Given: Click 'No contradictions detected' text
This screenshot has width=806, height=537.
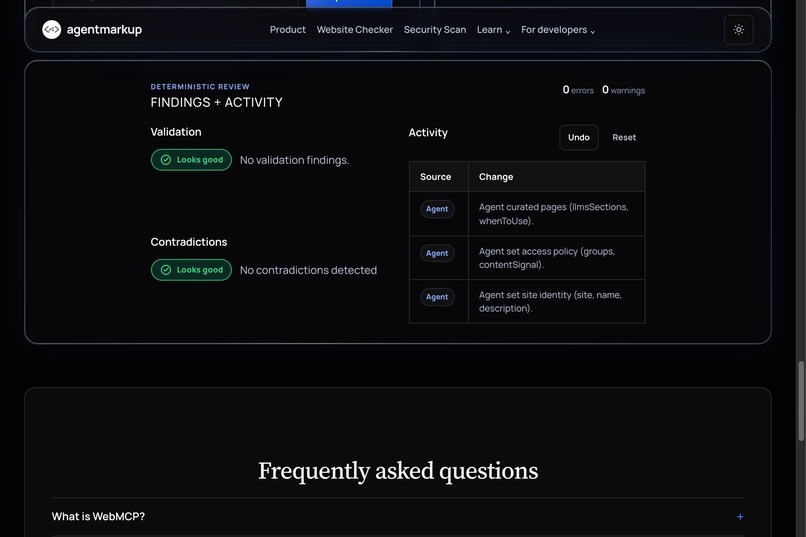Looking at the screenshot, I should (x=308, y=270).
